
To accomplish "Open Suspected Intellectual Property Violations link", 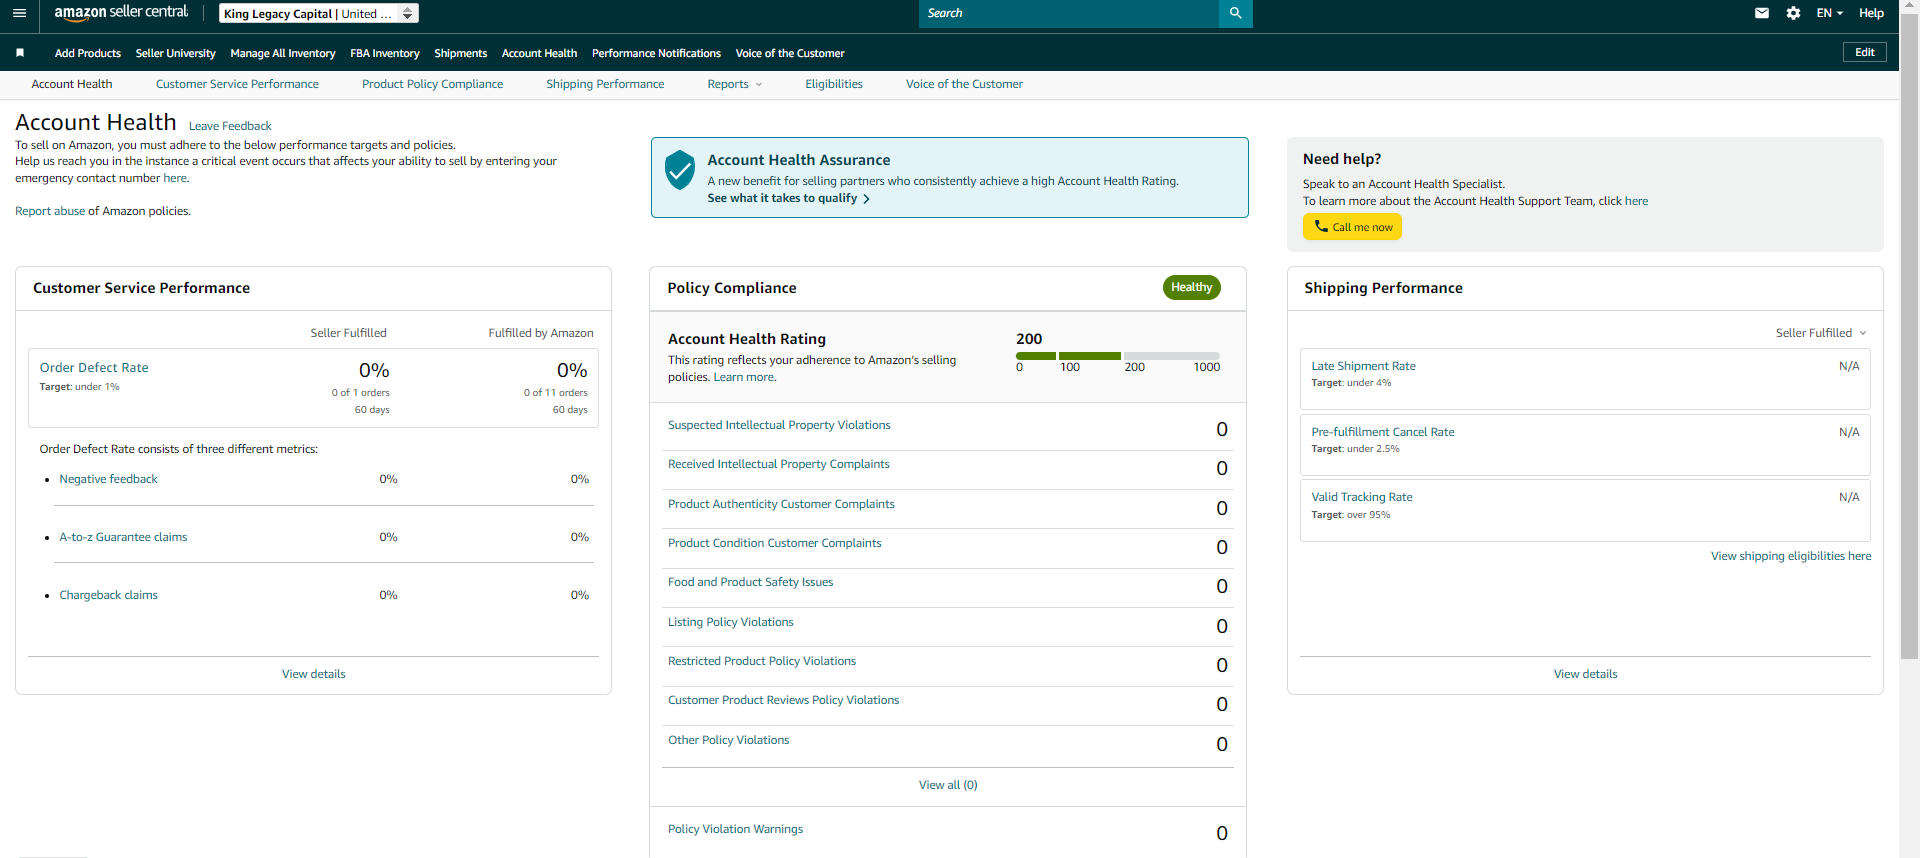I will click(779, 425).
